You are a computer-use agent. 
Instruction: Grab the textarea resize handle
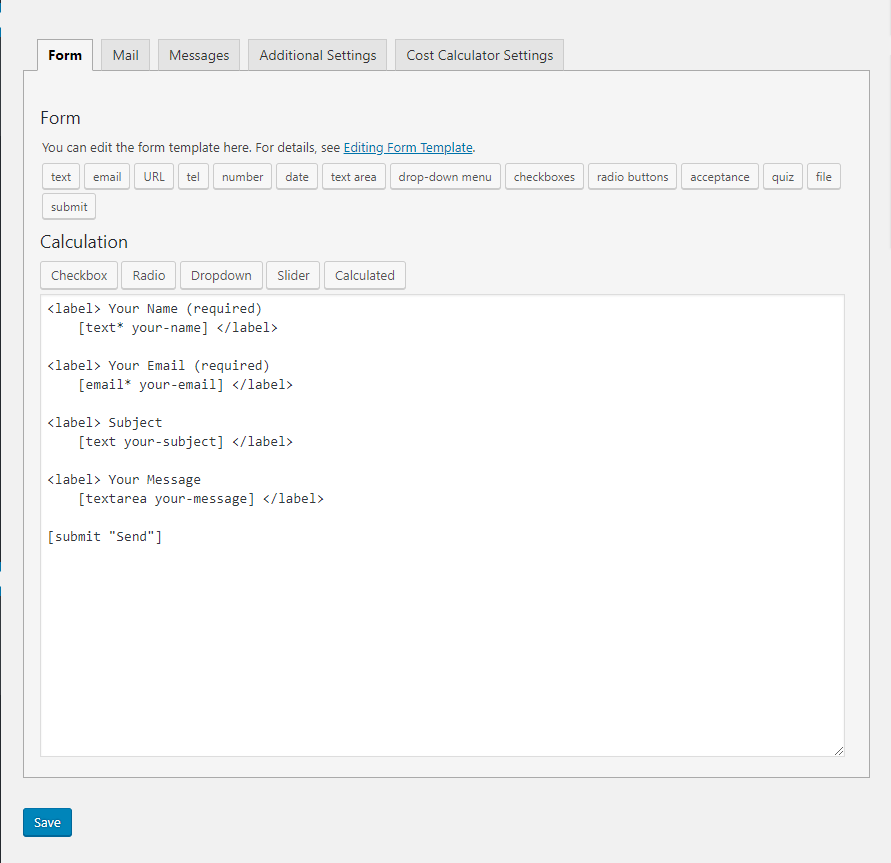[839, 751]
